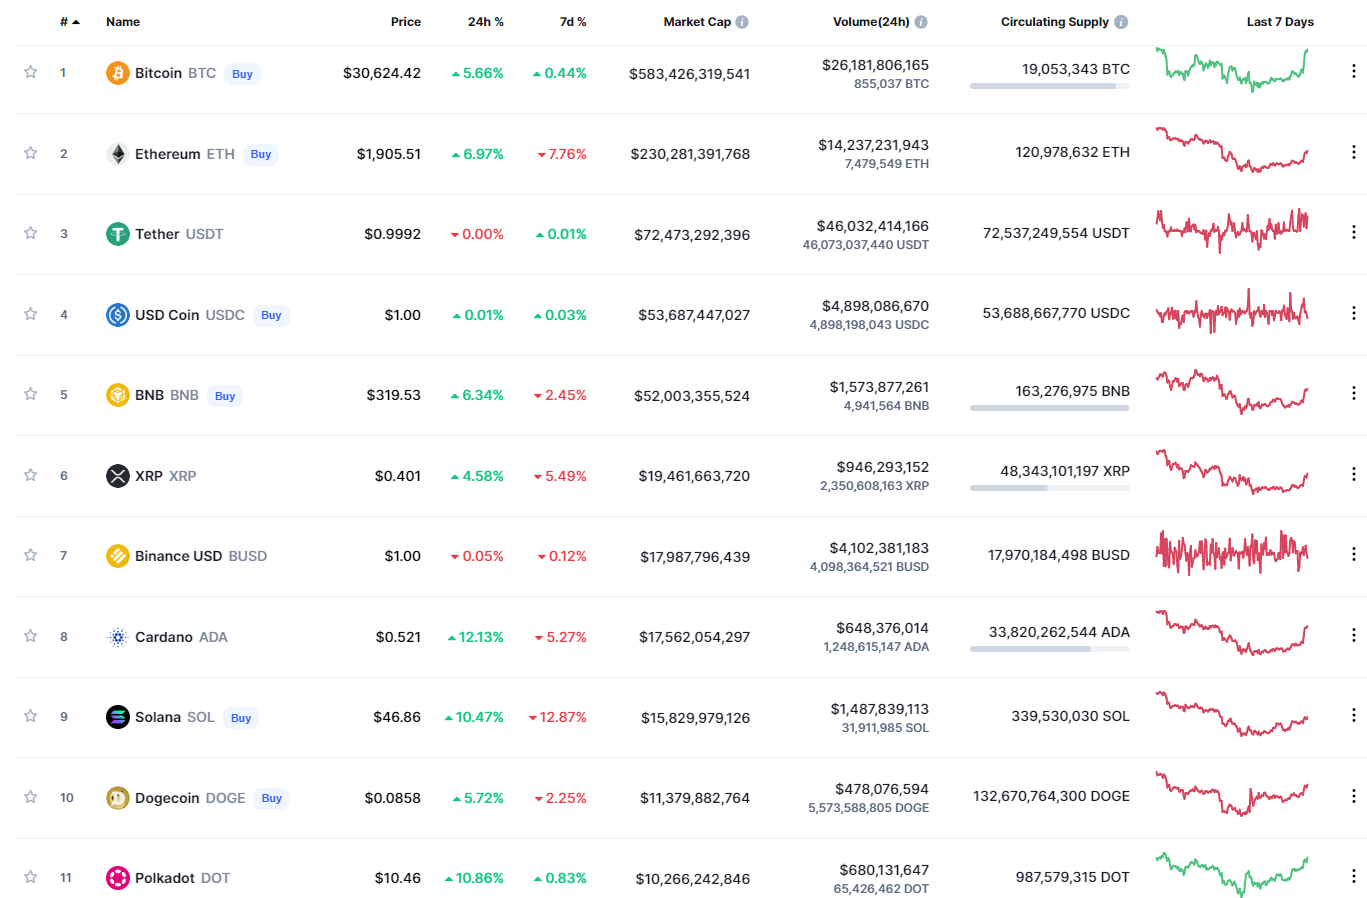Click the Polkadot pink logo icon
This screenshot has height=898, width=1367.
118,878
